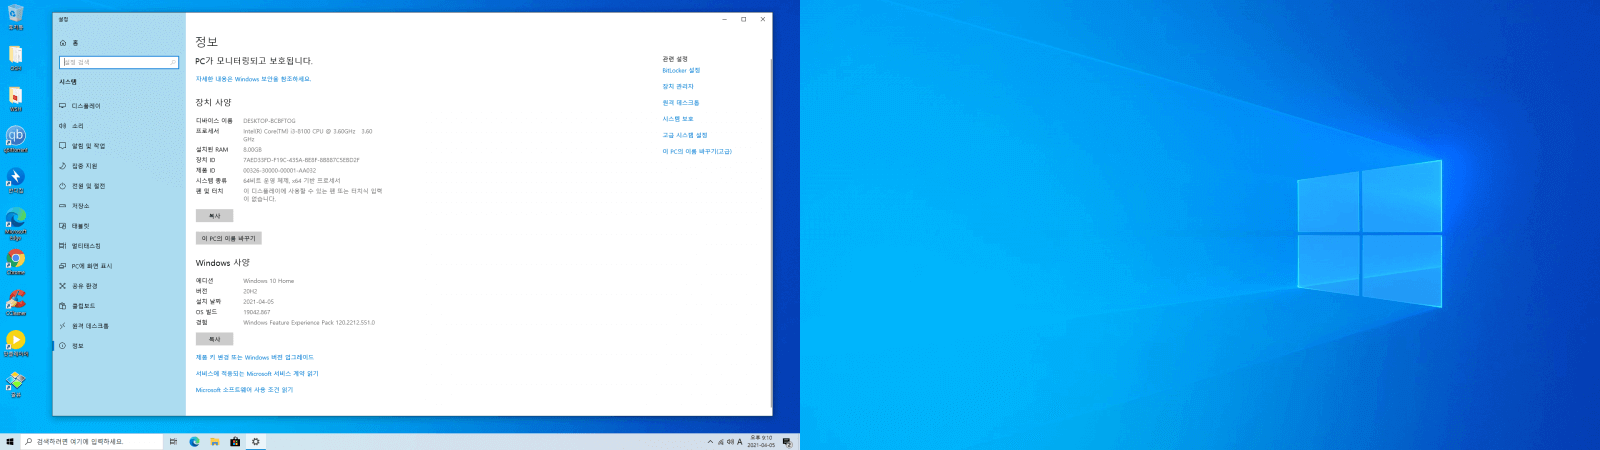The height and width of the screenshot is (450, 1600).
Task: Open the 소리 sound settings icon
Action: 63,126
